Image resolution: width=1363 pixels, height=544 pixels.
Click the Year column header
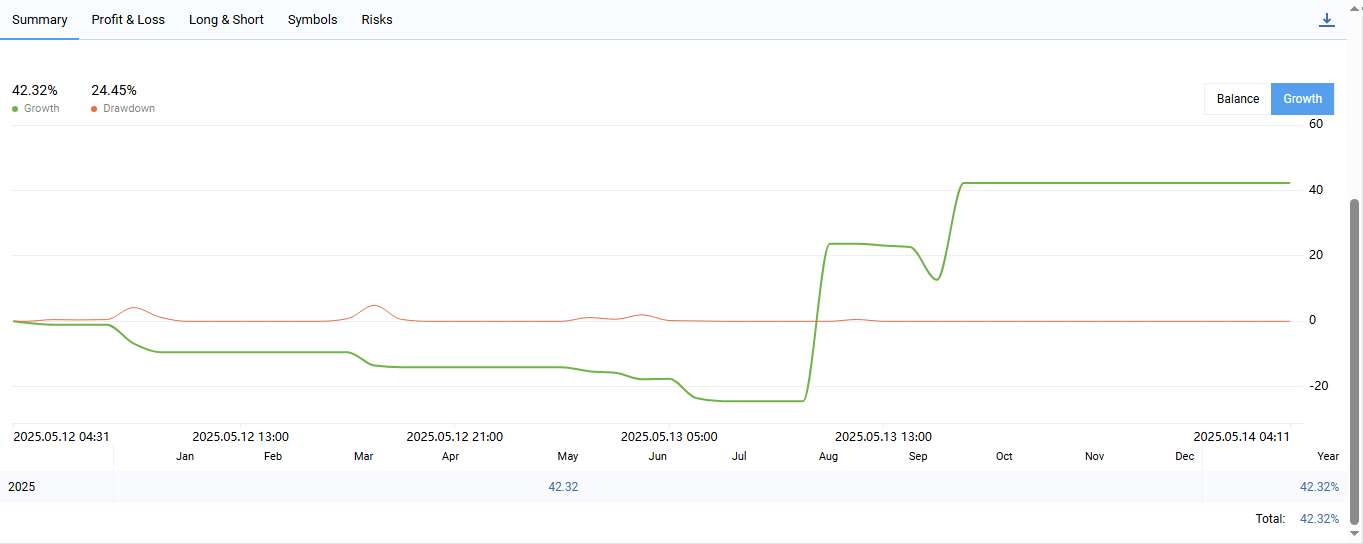click(x=1329, y=456)
